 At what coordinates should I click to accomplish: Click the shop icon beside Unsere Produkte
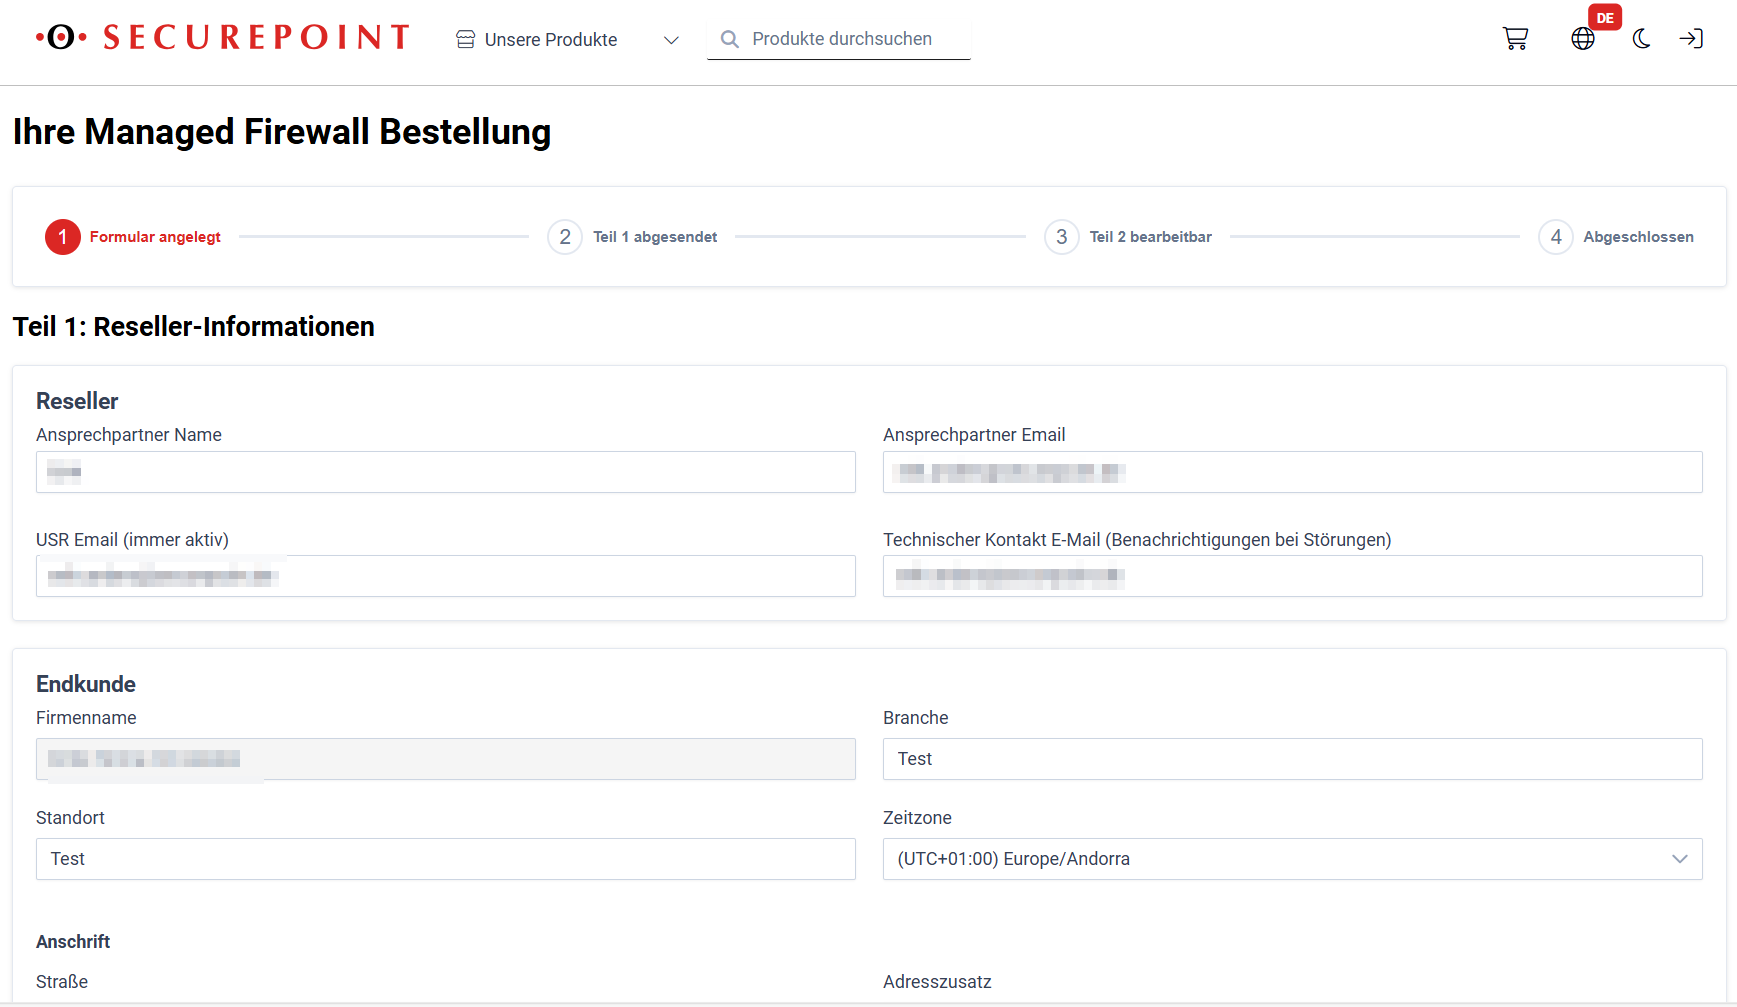click(464, 39)
